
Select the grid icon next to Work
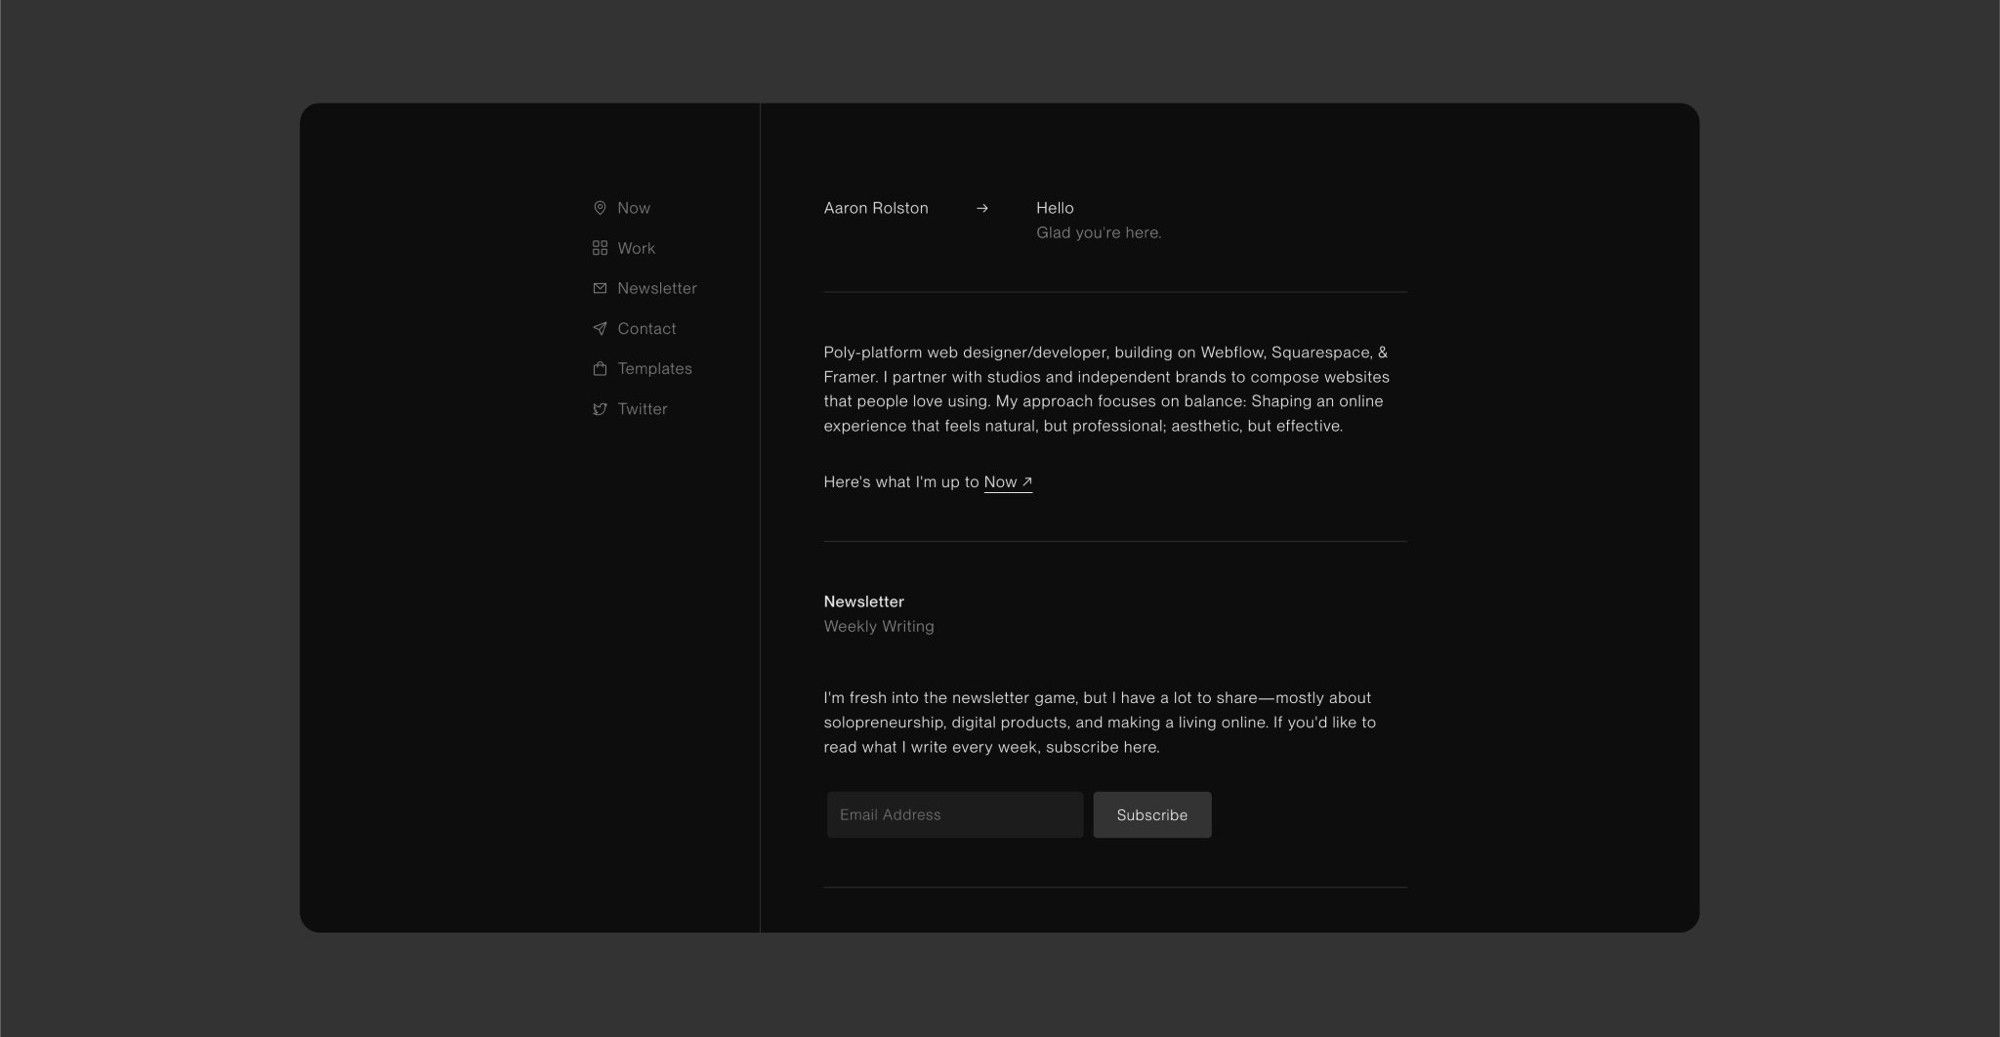pyautogui.click(x=599, y=247)
